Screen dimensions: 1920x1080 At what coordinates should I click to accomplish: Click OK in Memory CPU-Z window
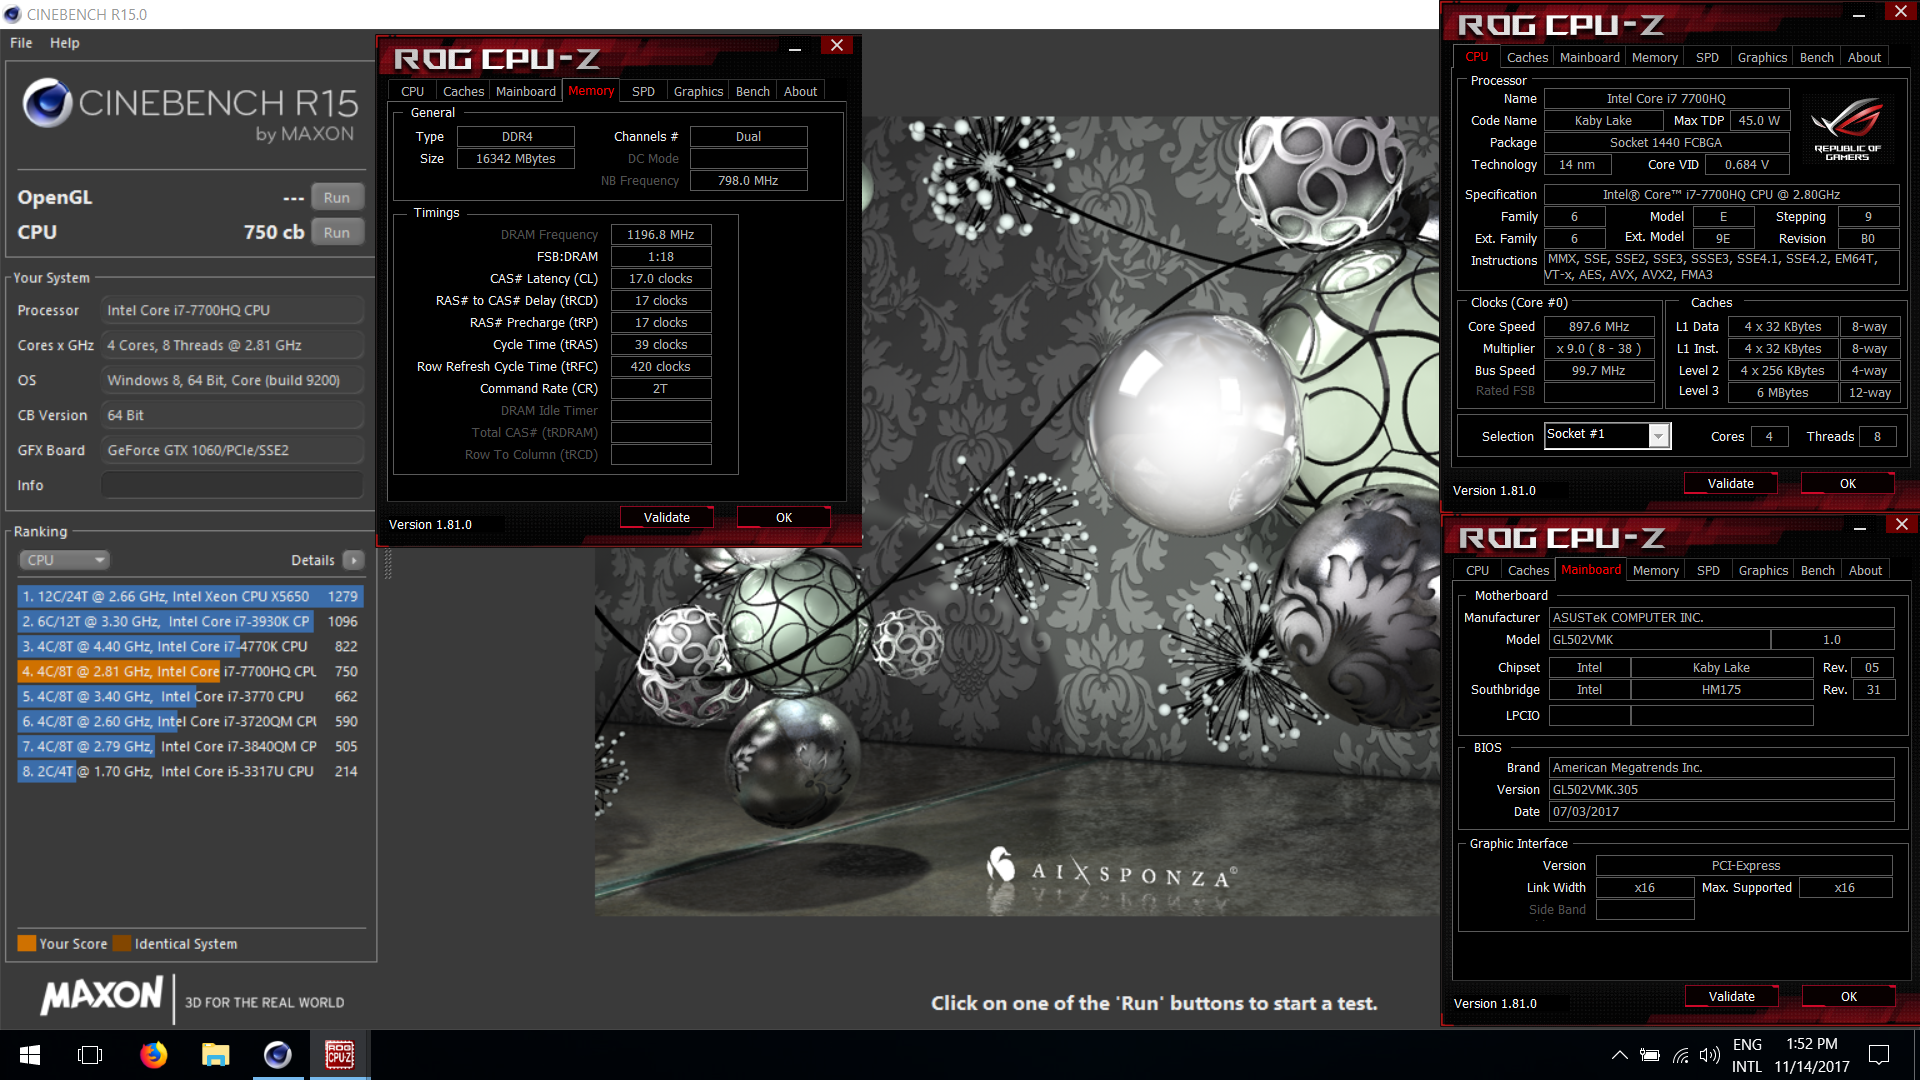point(784,517)
